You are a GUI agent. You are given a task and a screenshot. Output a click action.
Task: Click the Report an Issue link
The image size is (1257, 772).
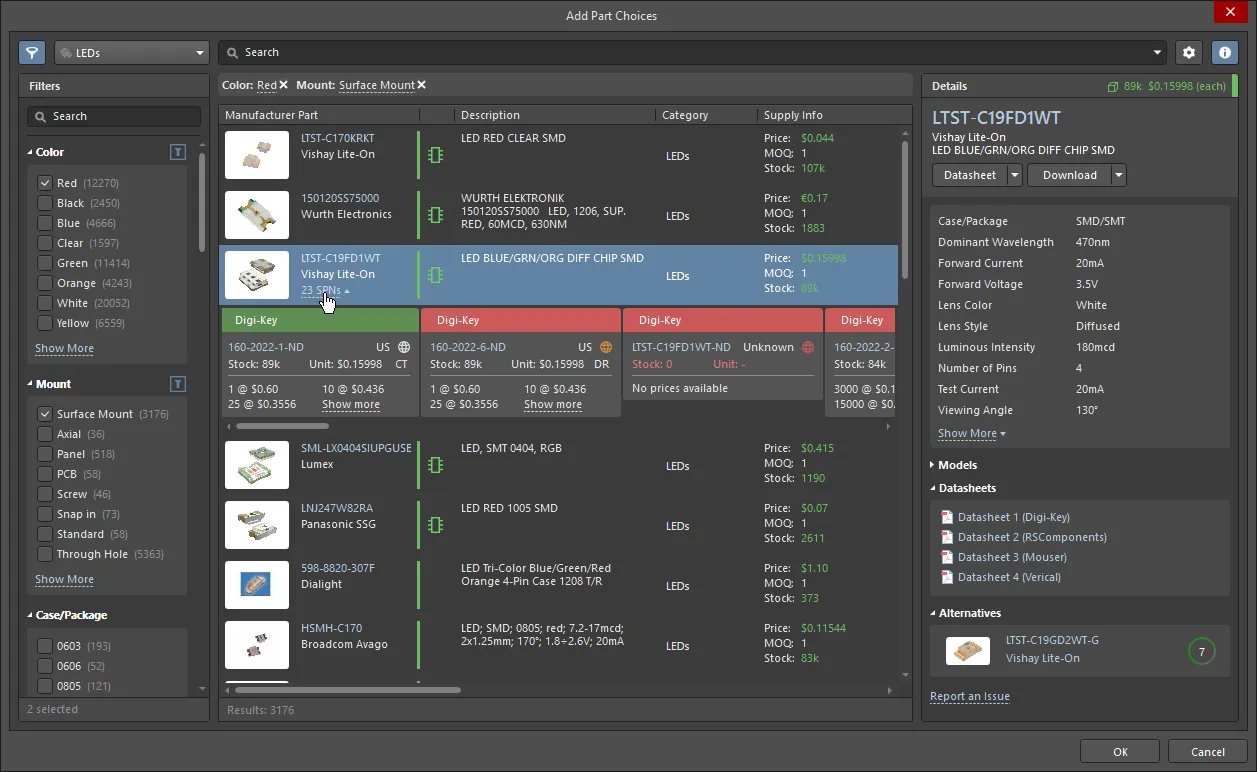(970, 697)
